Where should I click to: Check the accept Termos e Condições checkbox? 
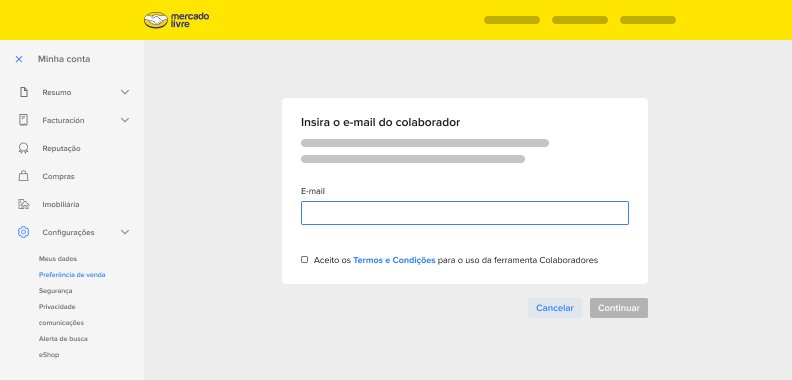point(305,260)
